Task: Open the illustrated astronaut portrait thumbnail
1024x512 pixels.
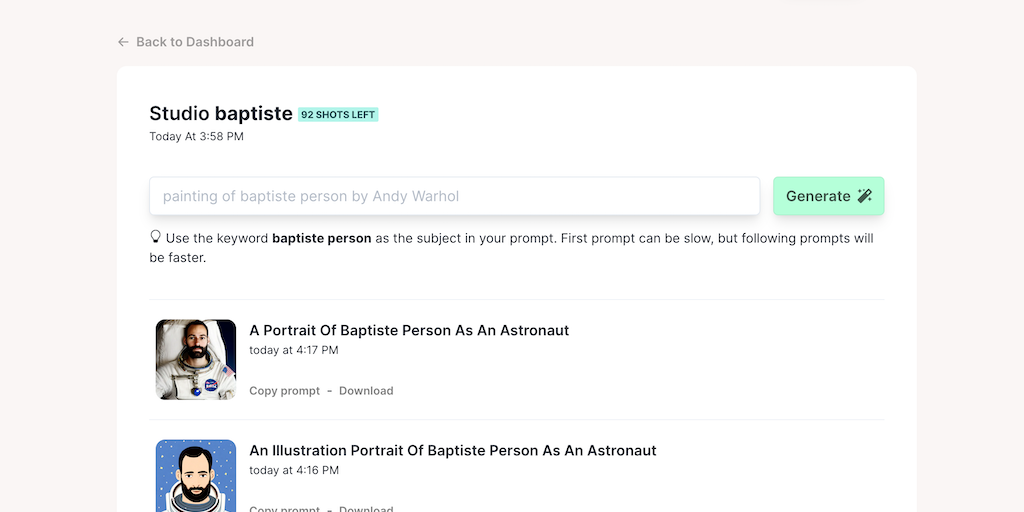Action: click(x=196, y=477)
